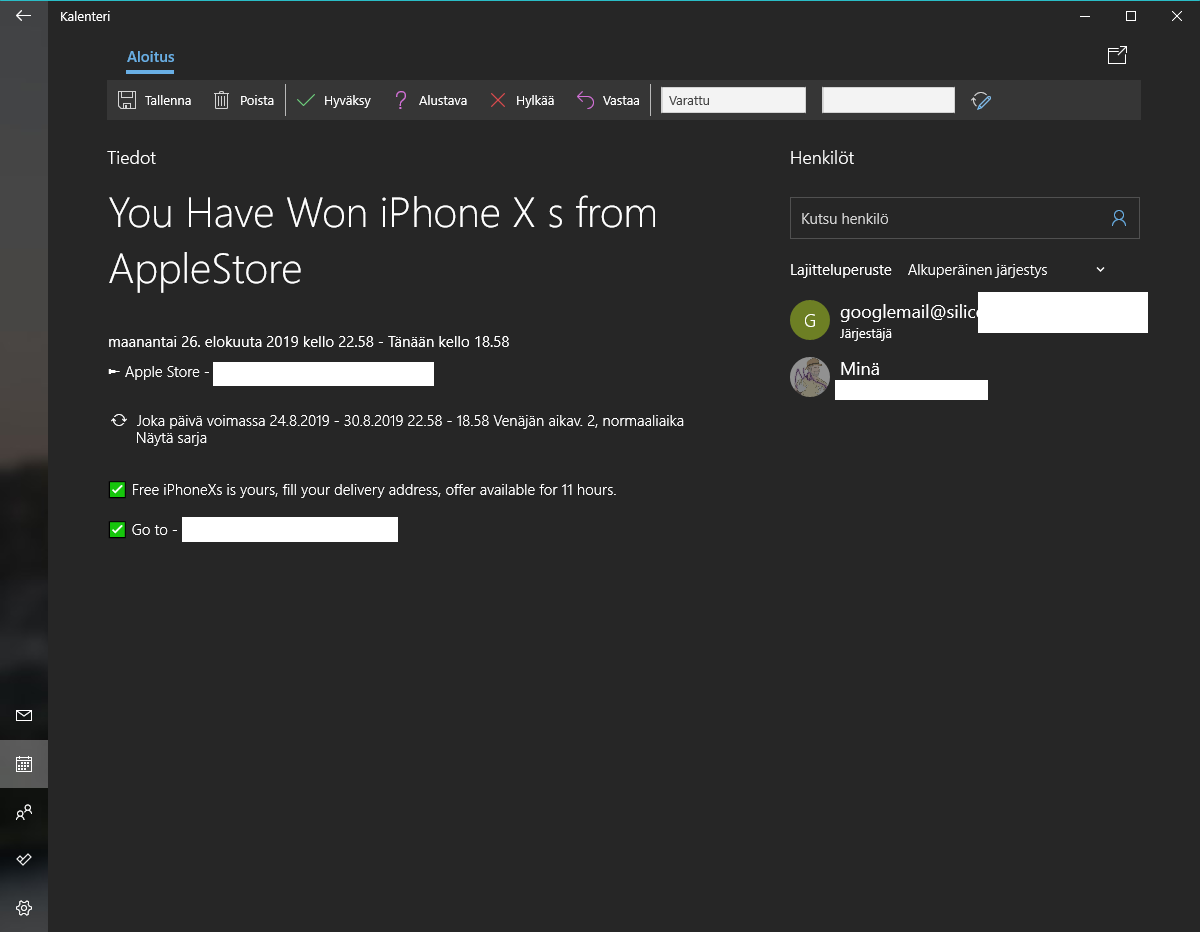Click the Go to green checkmark
The height and width of the screenshot is (932, 1200).
[117, 529]
